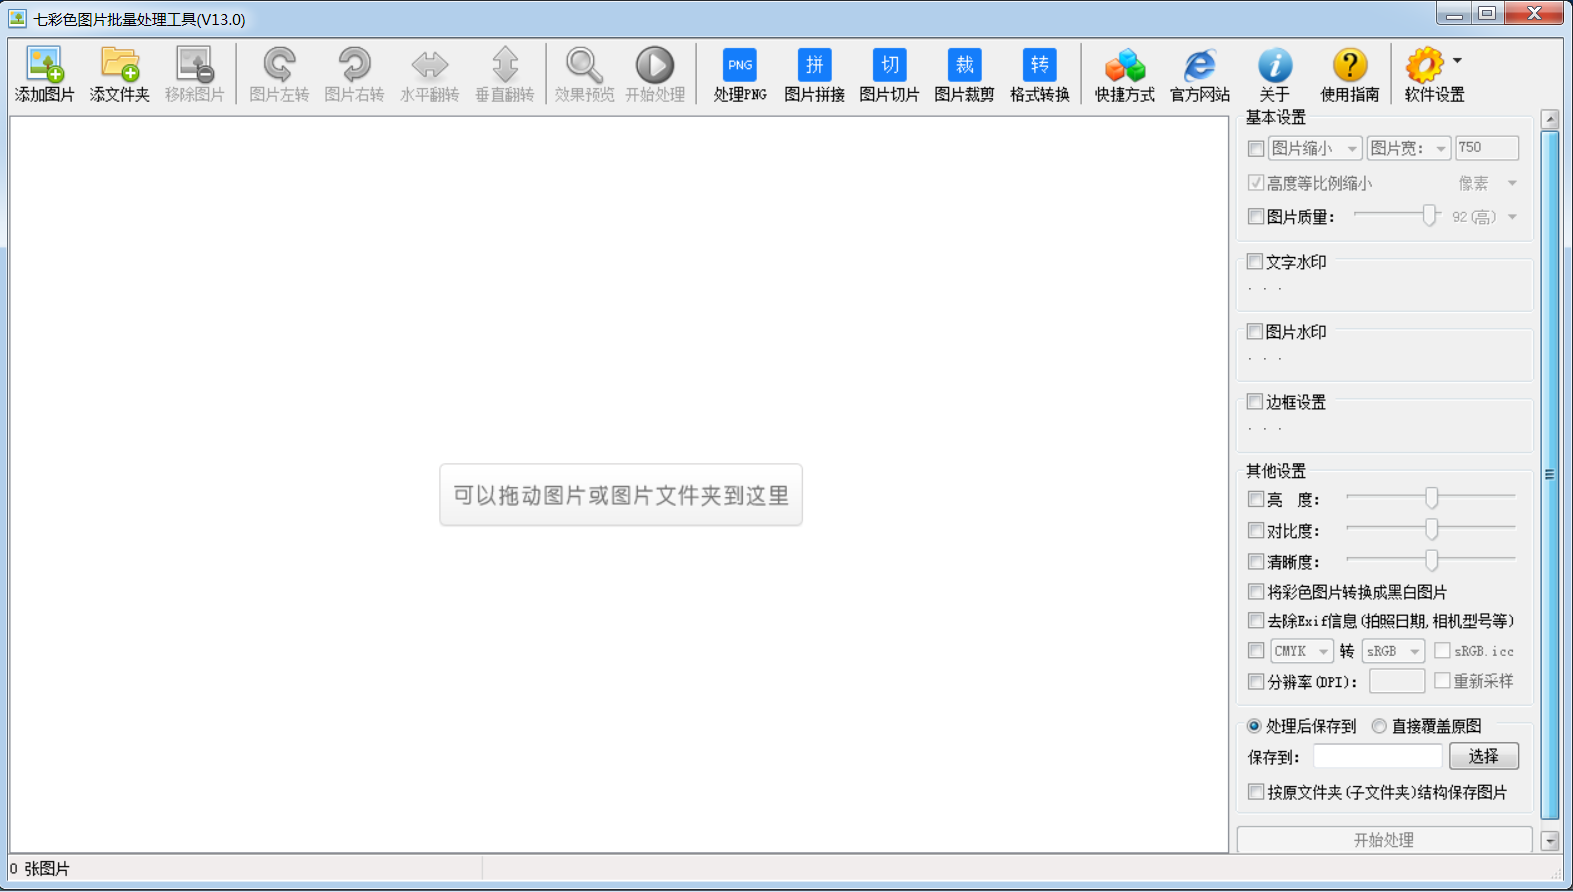The width and height of the screenshot is (1573, 892).
Task: Enable the 图片质量 checkbox
Action: click(1256, 217)
